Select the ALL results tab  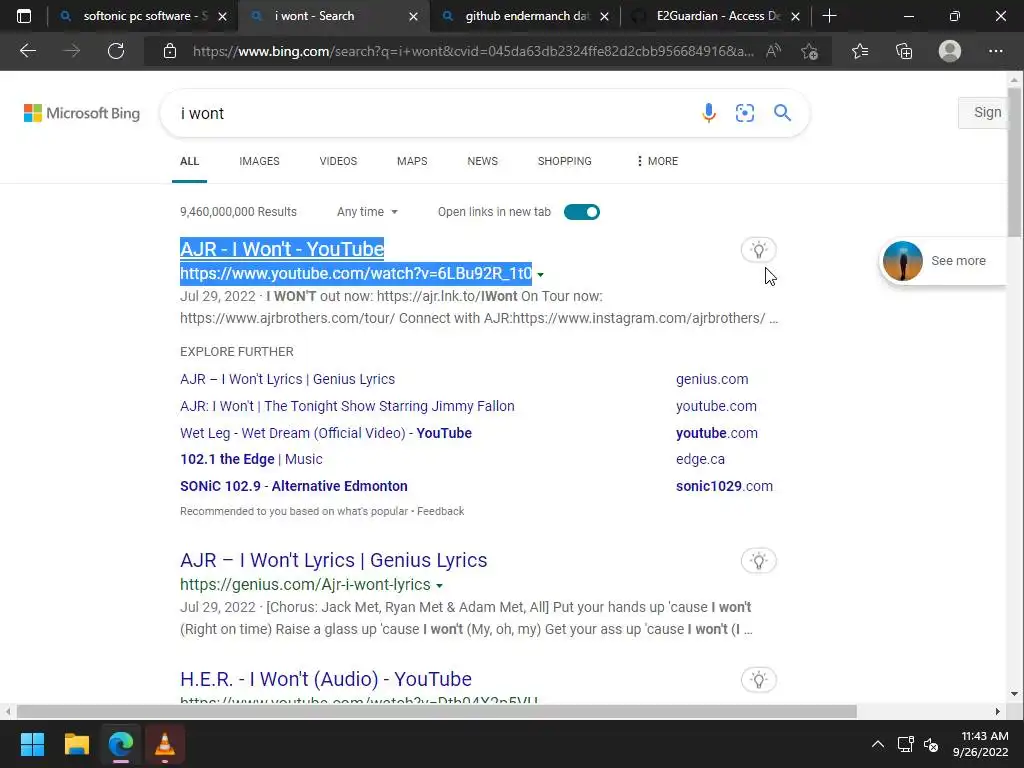189,161
